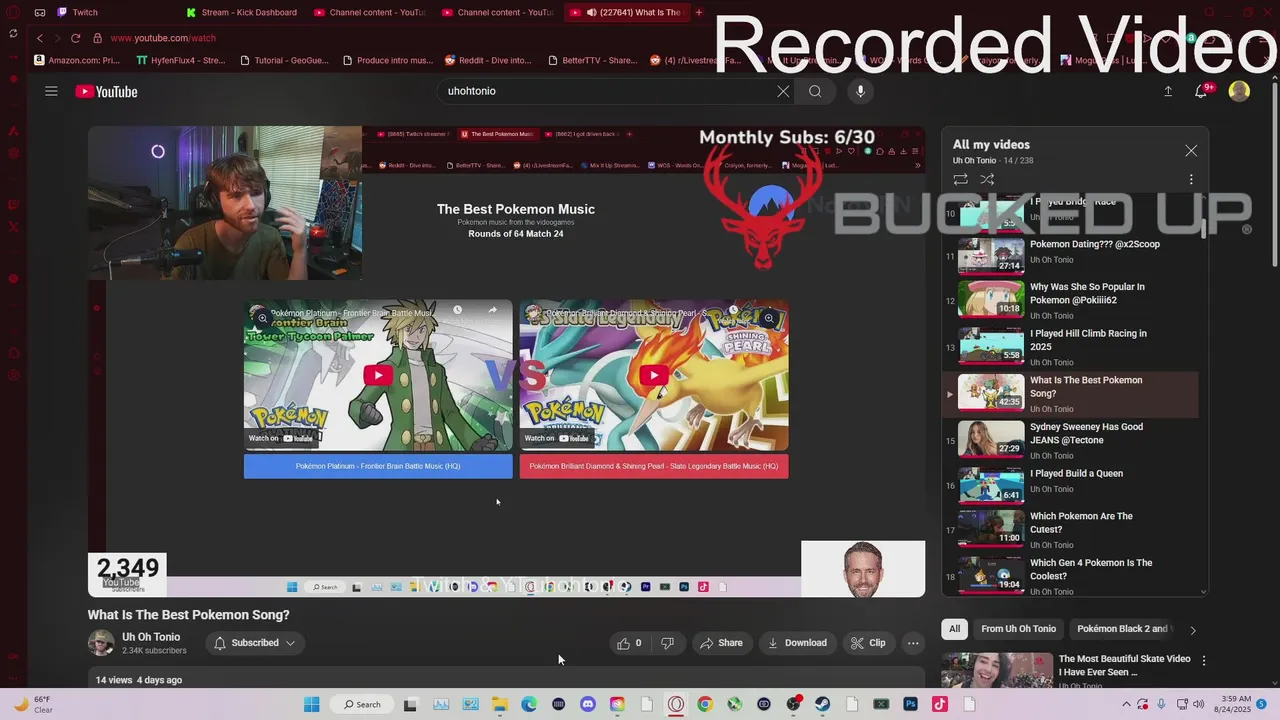Viewport: 1280px width, 720px height.
Task: Toggle playlist shuffle
Action: (987, 180)
